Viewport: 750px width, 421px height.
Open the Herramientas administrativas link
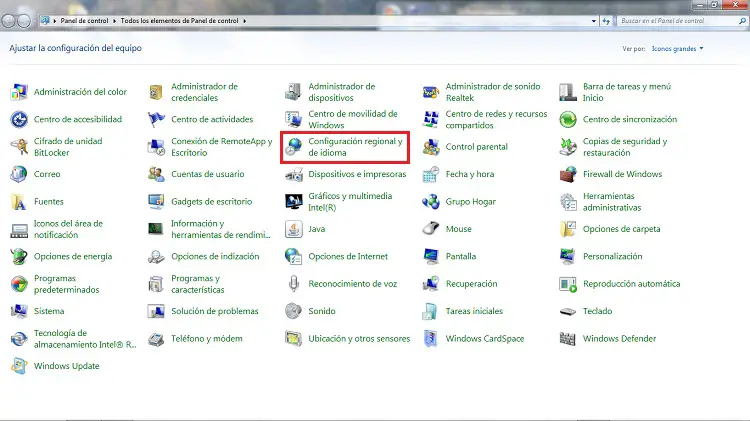click(x=612, y=202)
